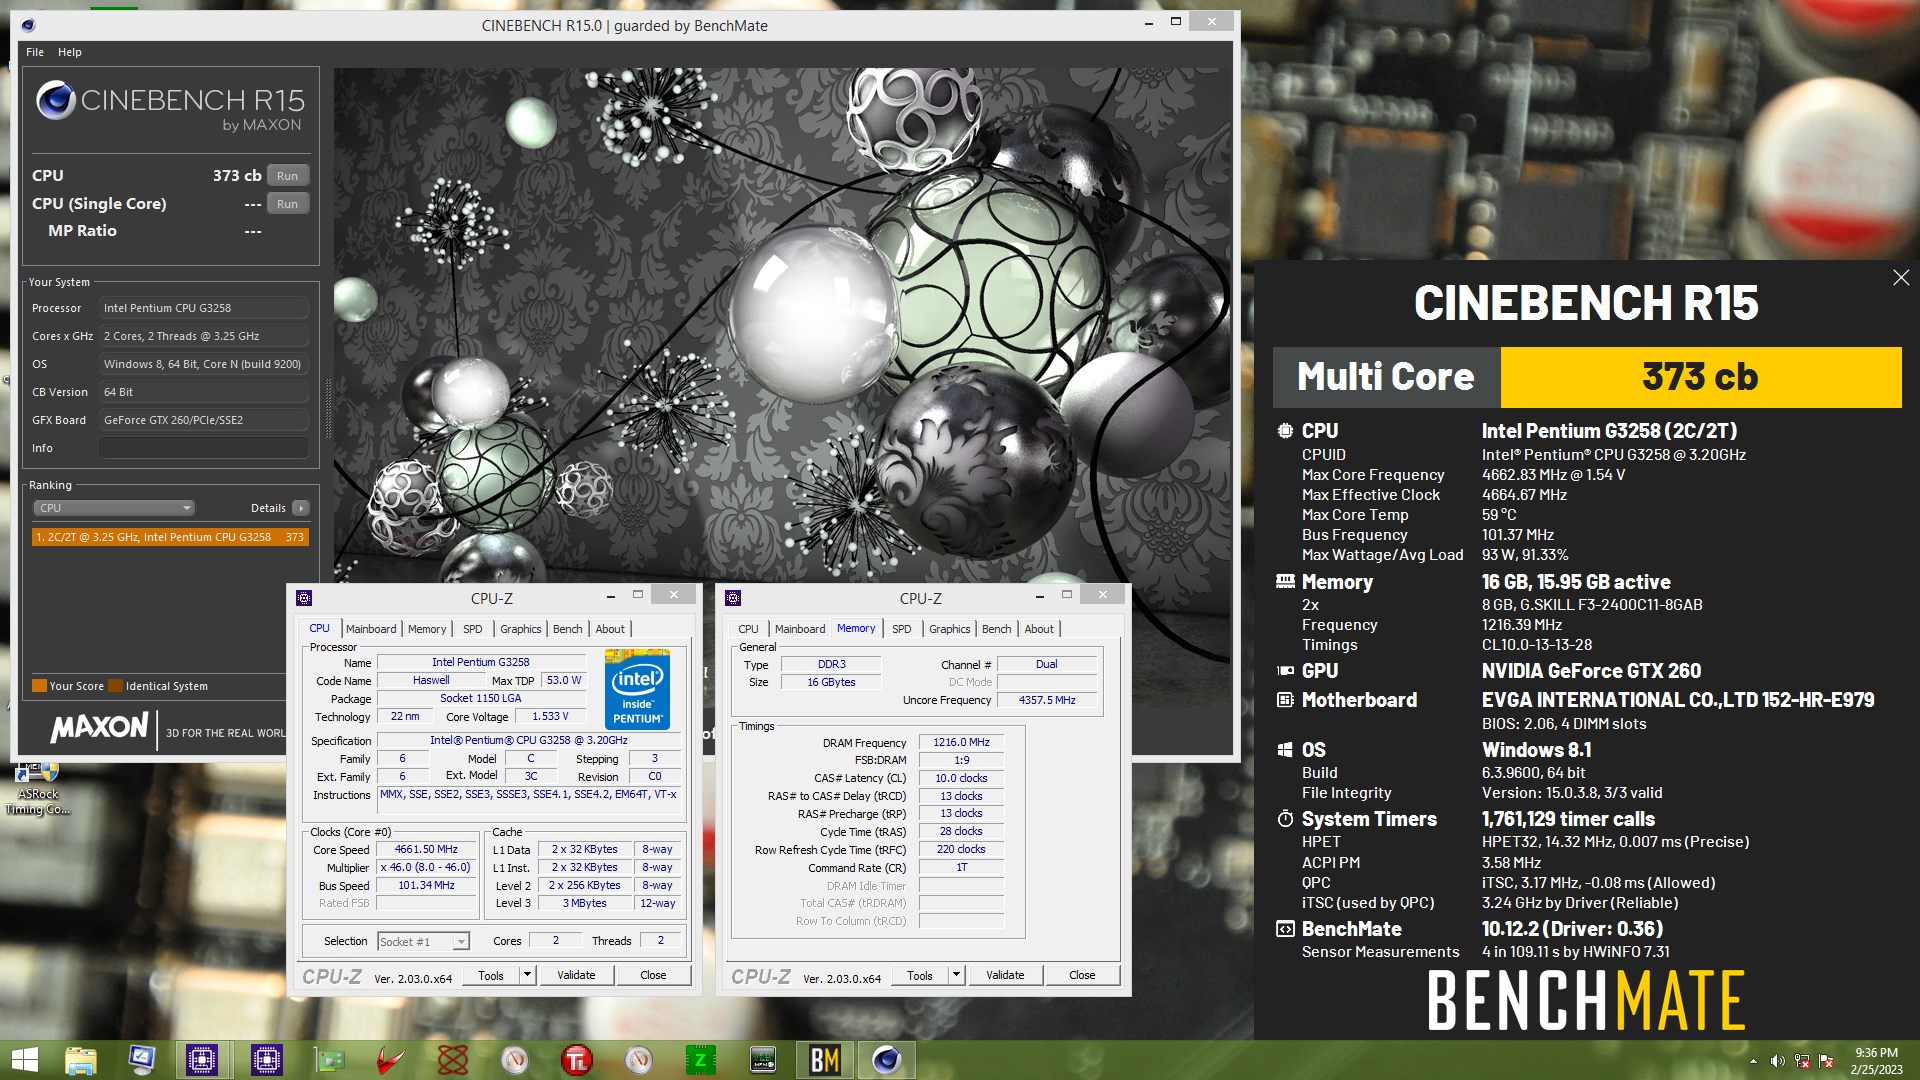Show hidden system tray icons arrow
This screenshot has width=1920, height=1080.
(1753, 1061)
